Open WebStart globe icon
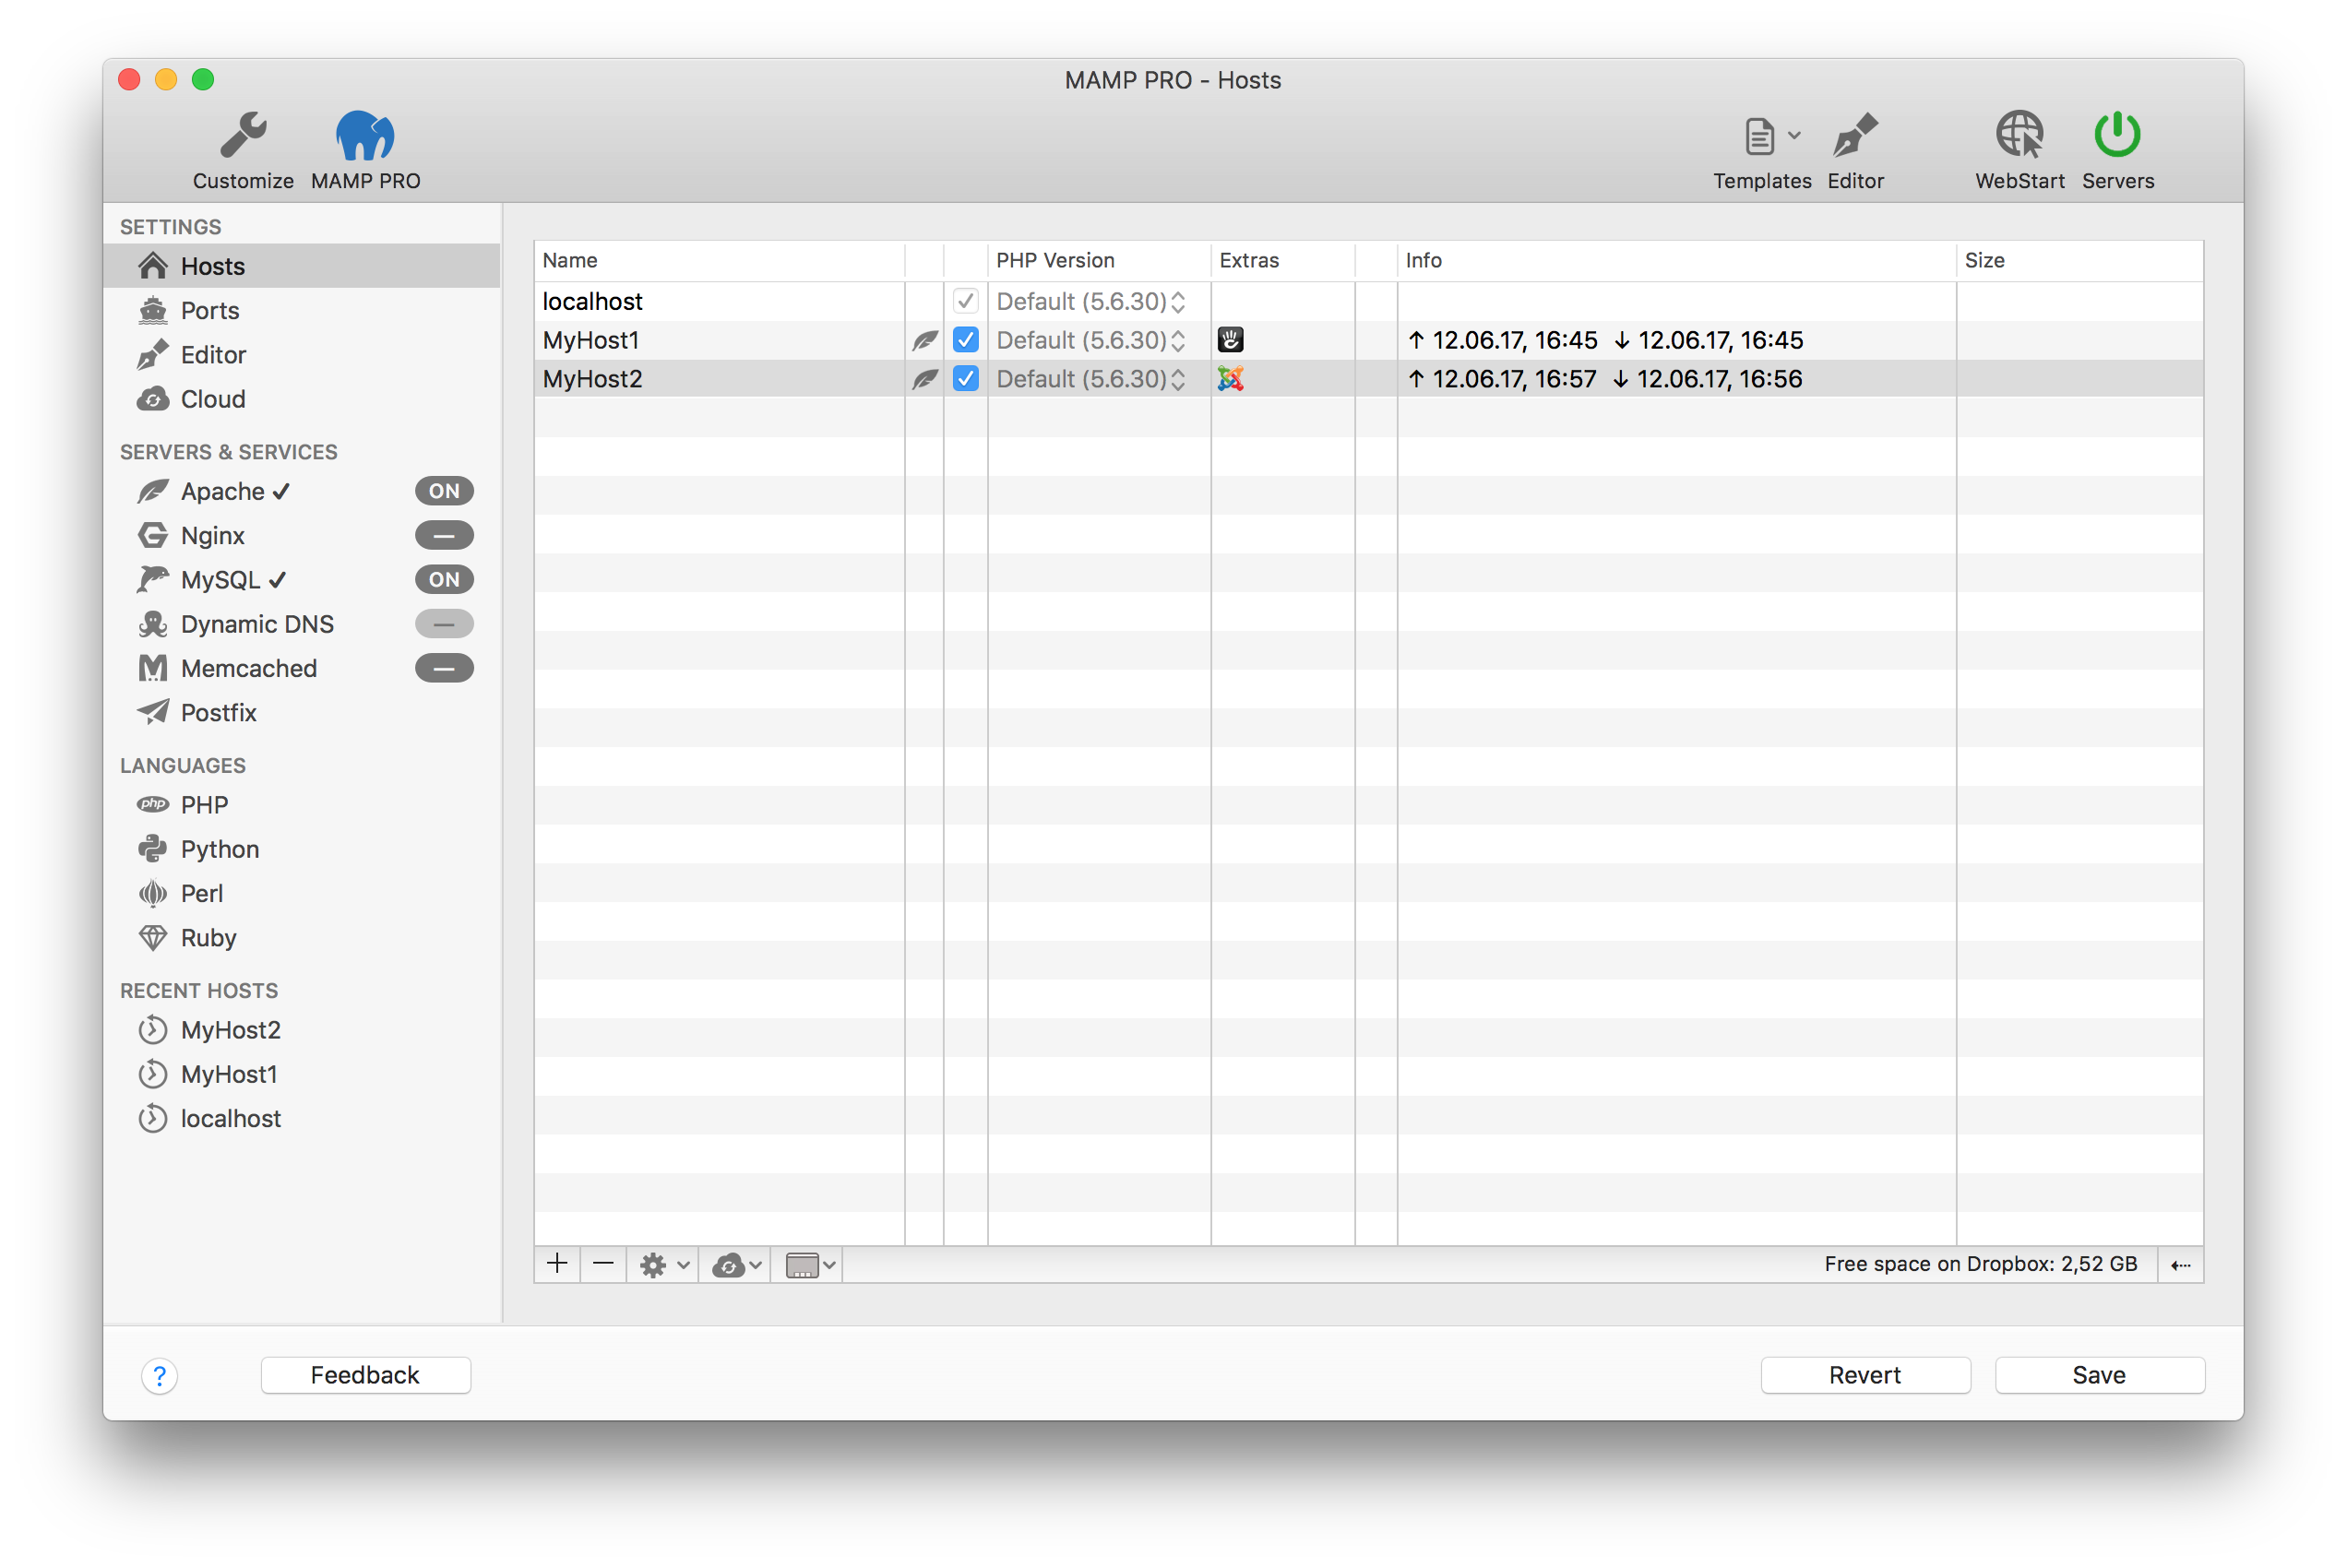2347x1568 pixels. [x=2019, y=135]
